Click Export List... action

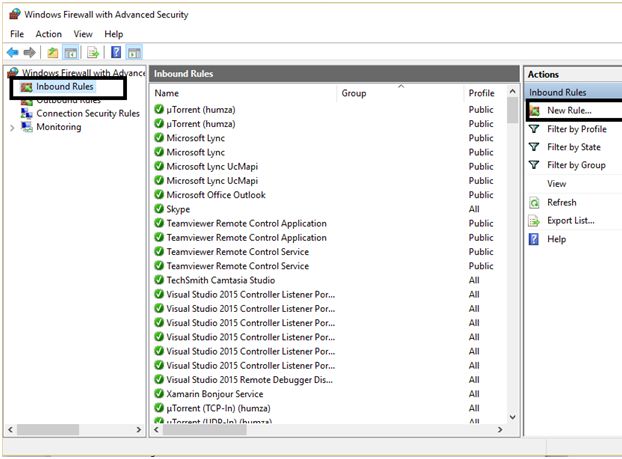click(x=570, y=221)
